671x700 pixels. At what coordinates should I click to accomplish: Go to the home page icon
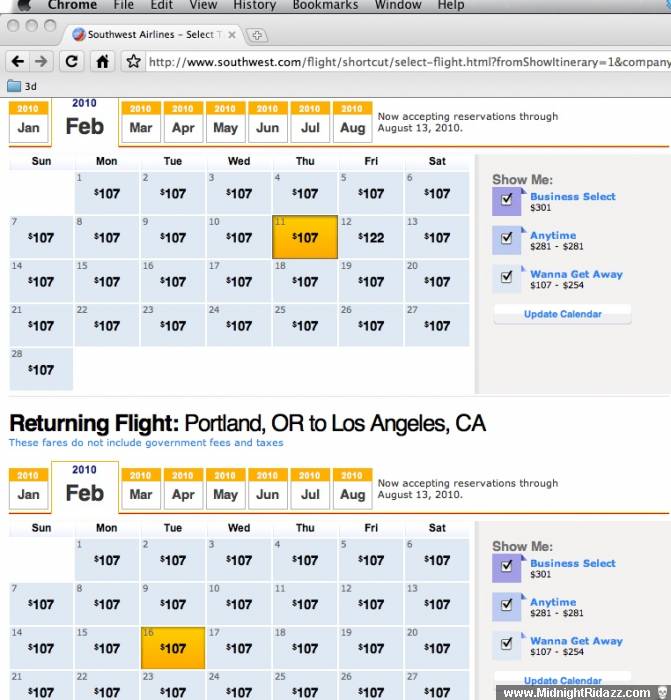click(102, 61)
